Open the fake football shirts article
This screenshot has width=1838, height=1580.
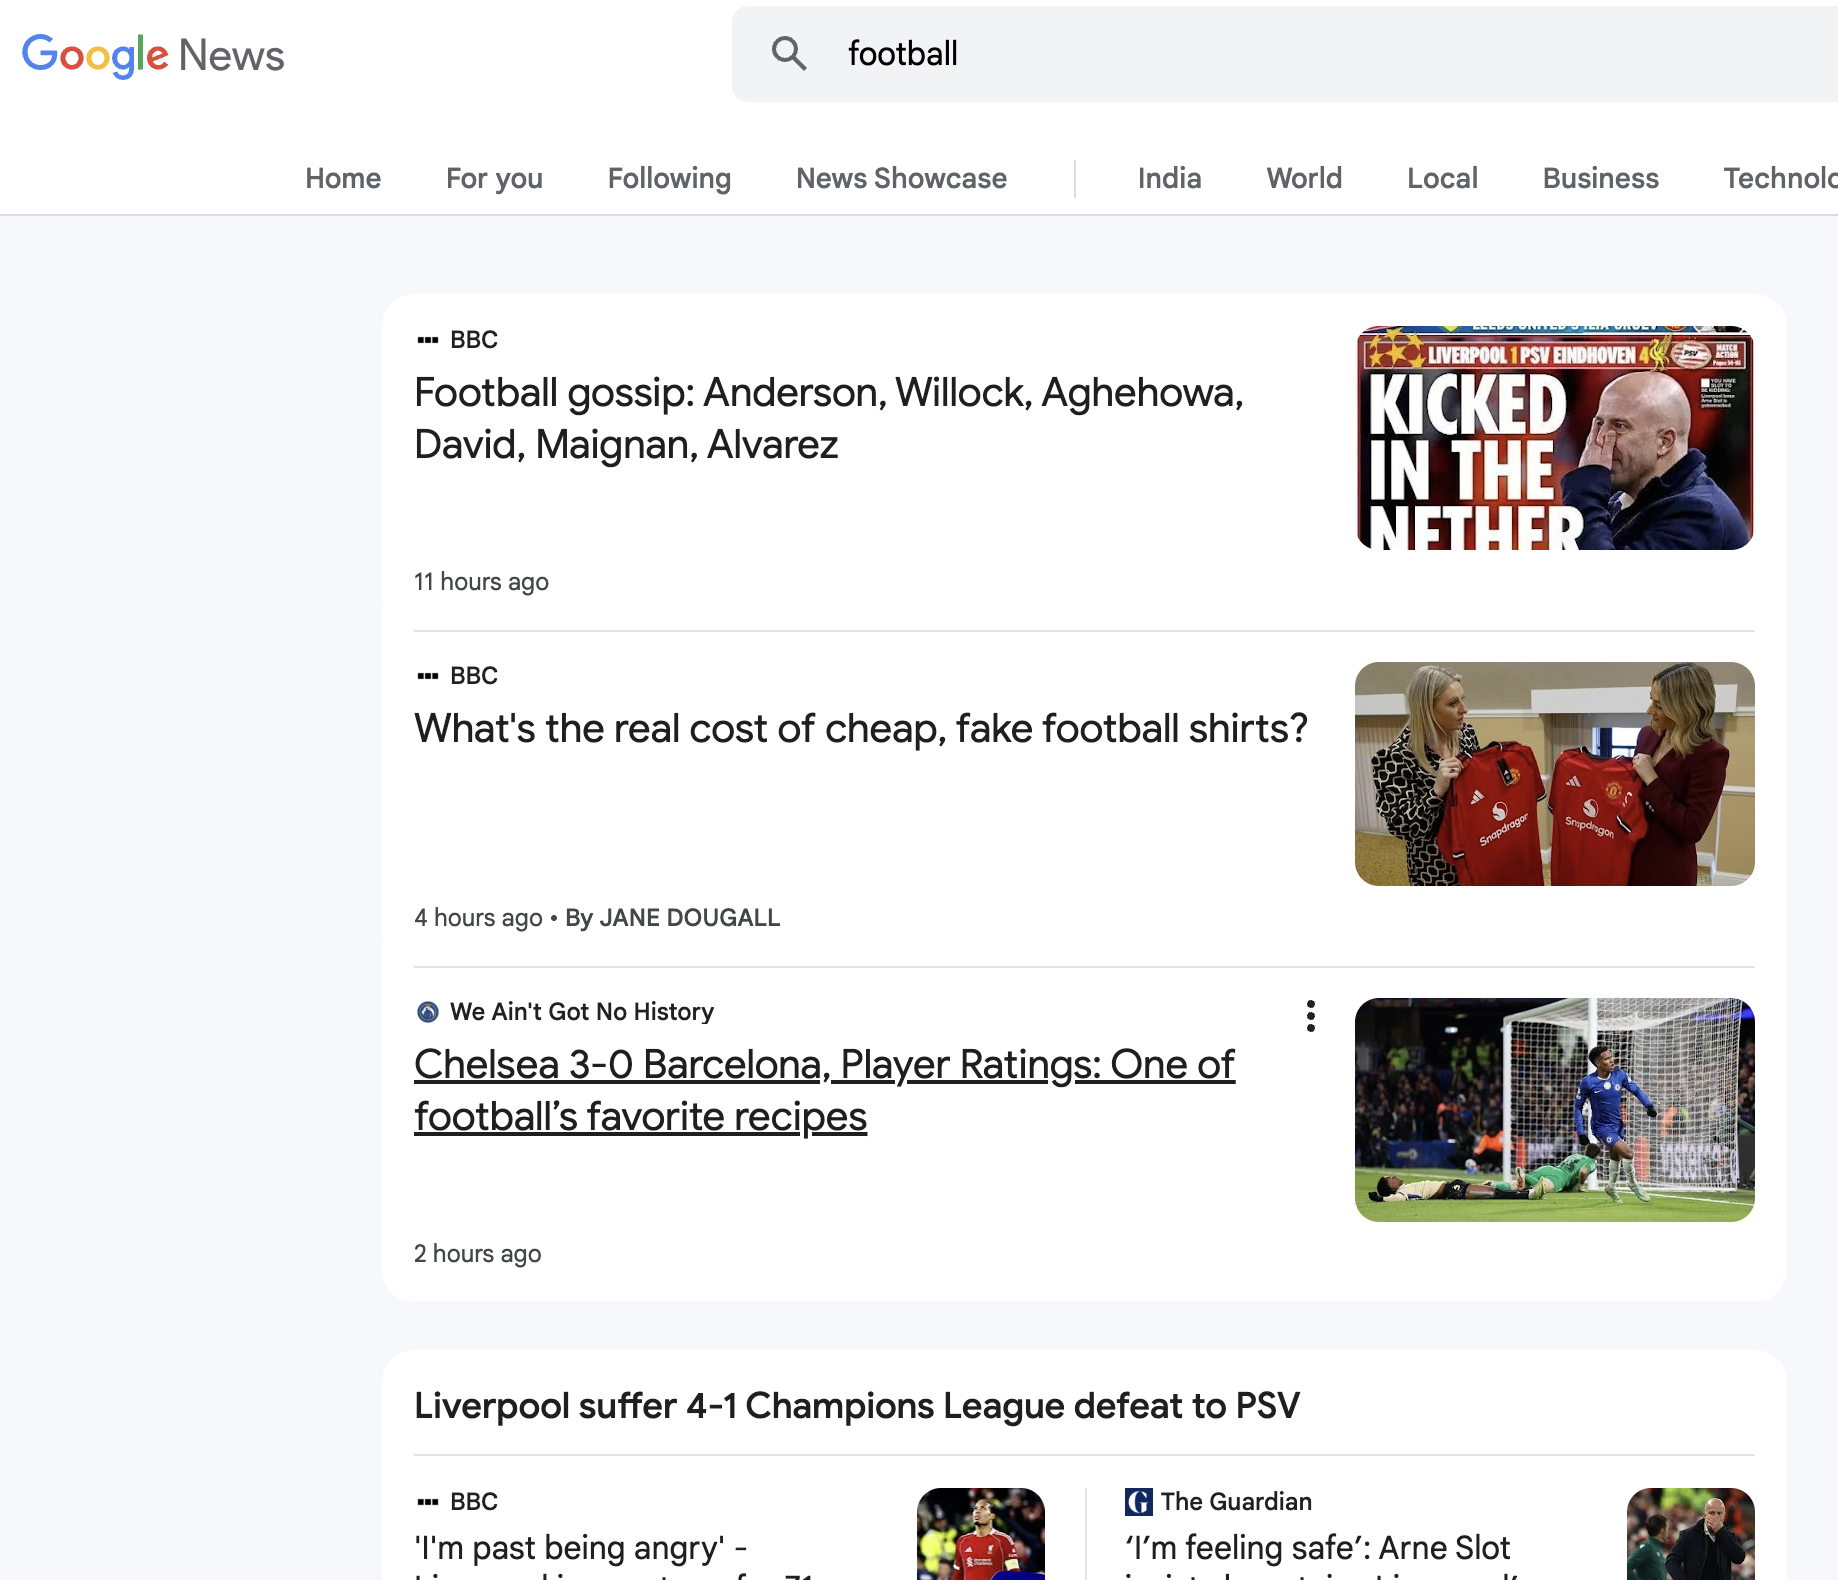pyautogui.click(x=860, y=728)
